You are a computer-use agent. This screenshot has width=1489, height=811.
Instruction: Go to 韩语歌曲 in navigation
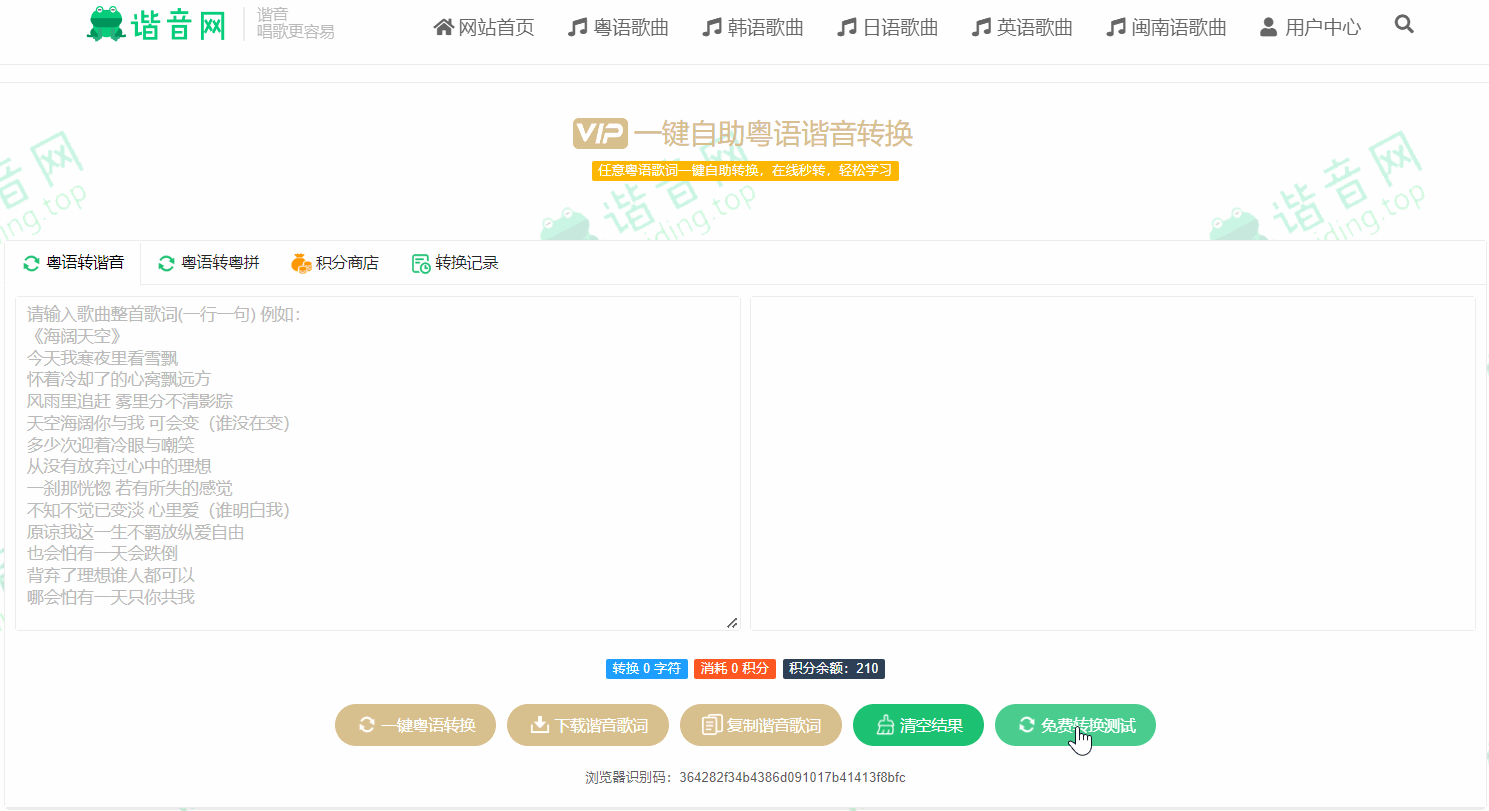tap(752, 27)
